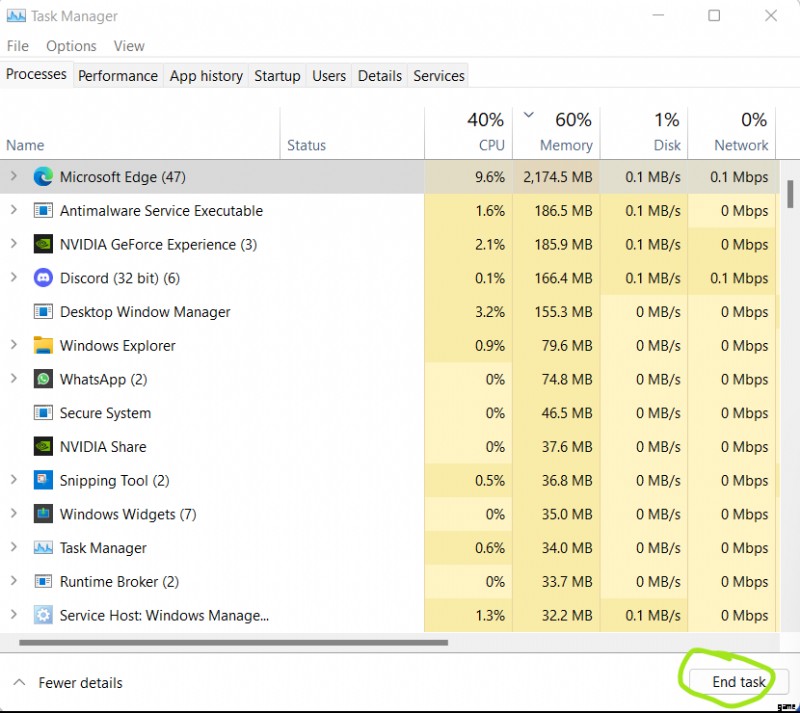800x713 pixels.
Task: Sort processes by Disk column
Action: pos(644,133)
